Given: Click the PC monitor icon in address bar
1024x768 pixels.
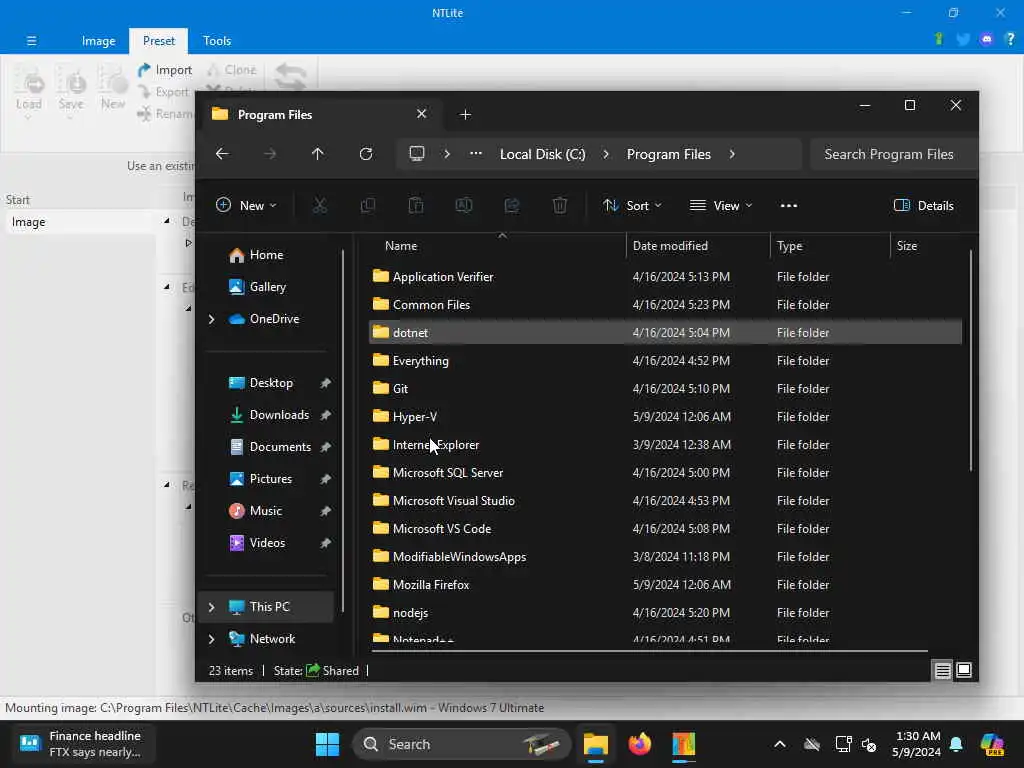Looking at the screenshot, I should click(417, 153).
